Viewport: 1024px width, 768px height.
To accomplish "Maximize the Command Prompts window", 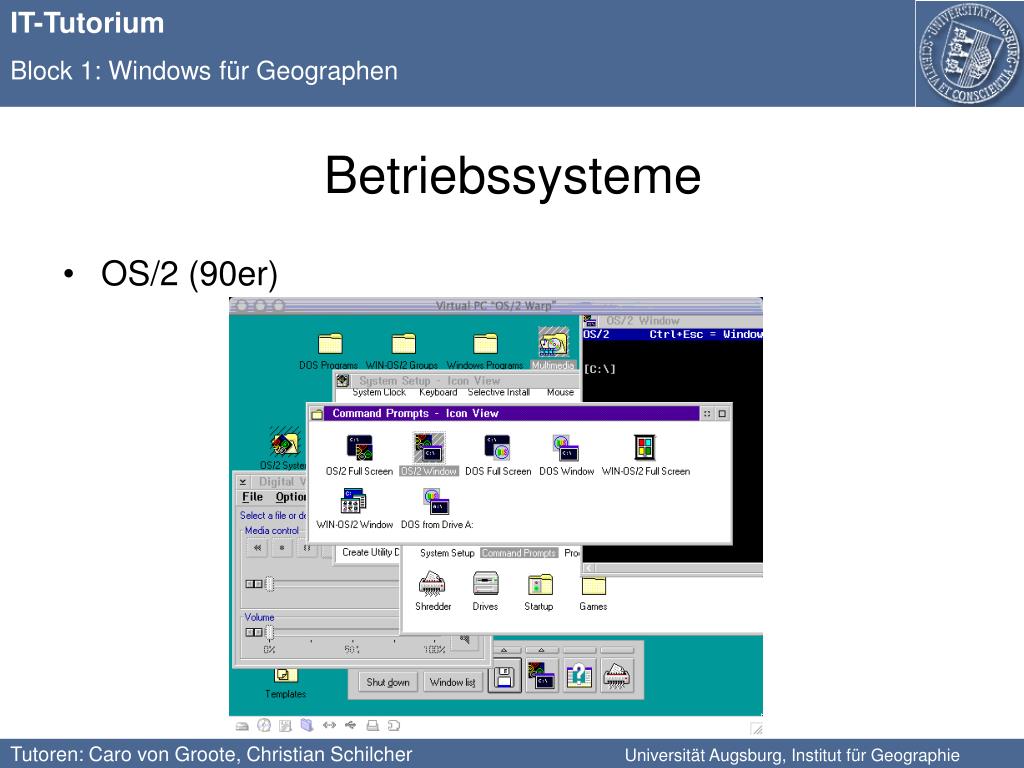I will coord(722,413).
